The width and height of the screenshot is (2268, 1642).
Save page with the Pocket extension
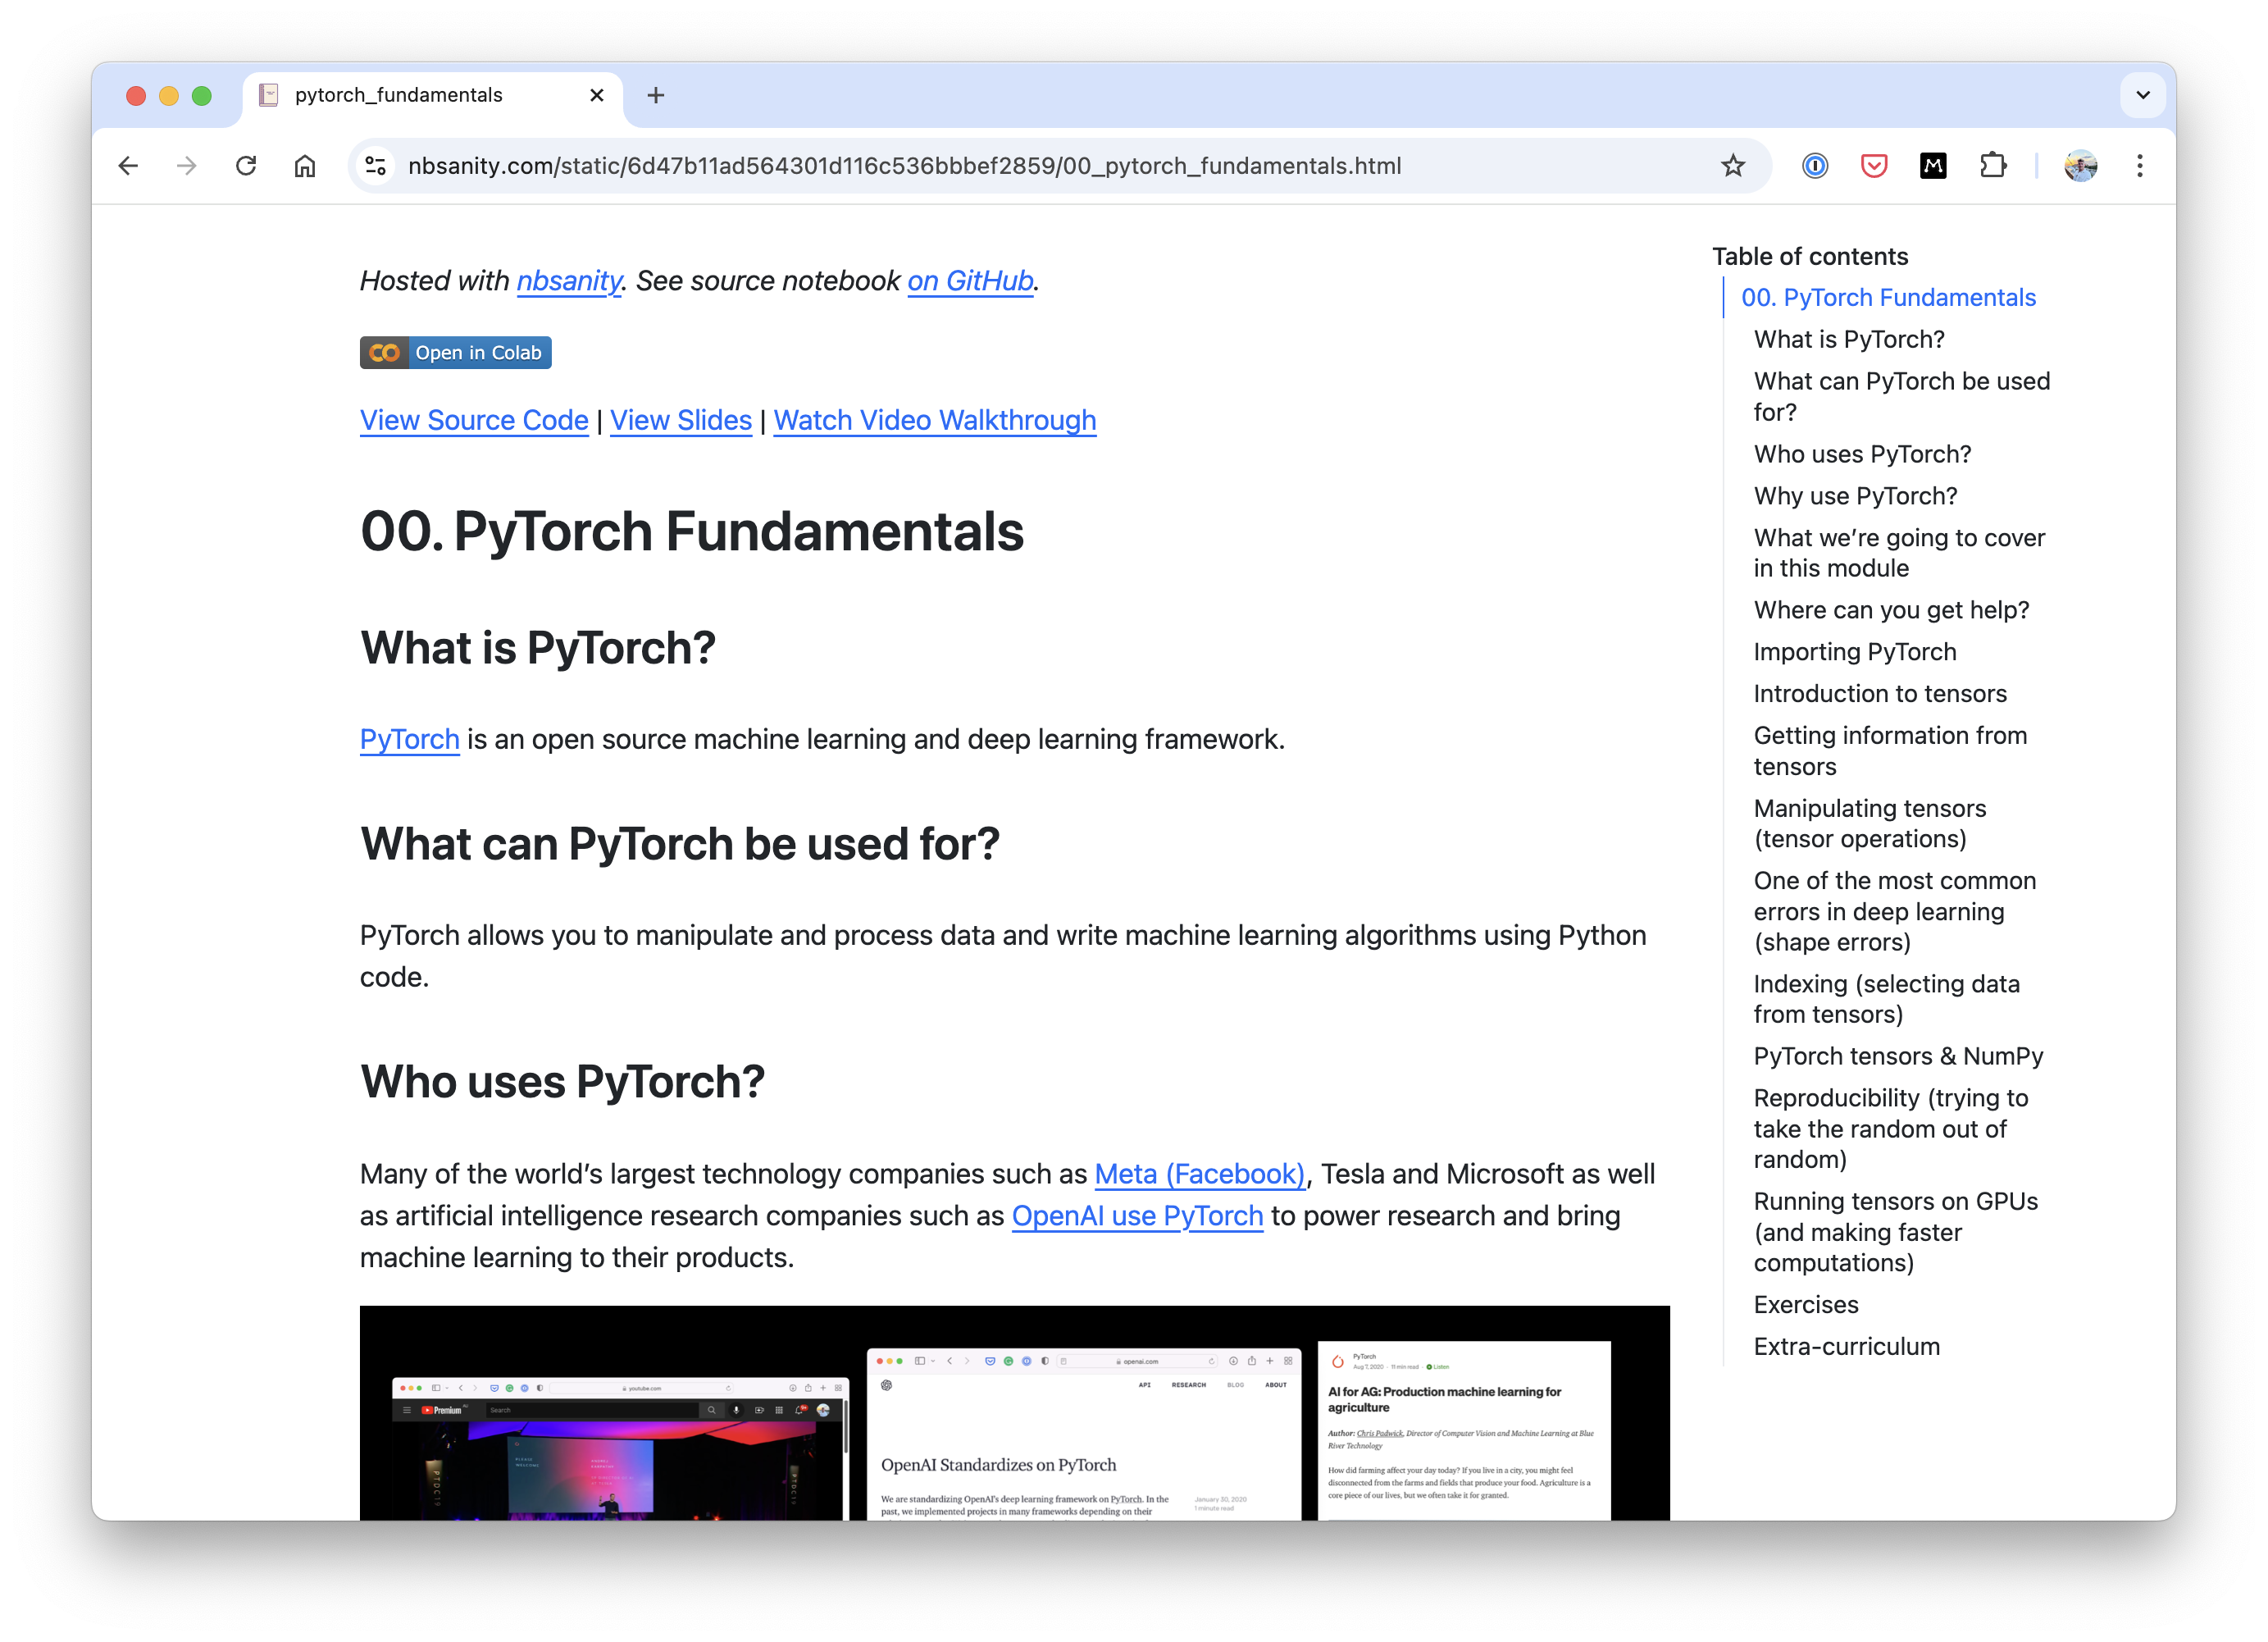[1874, 166]
